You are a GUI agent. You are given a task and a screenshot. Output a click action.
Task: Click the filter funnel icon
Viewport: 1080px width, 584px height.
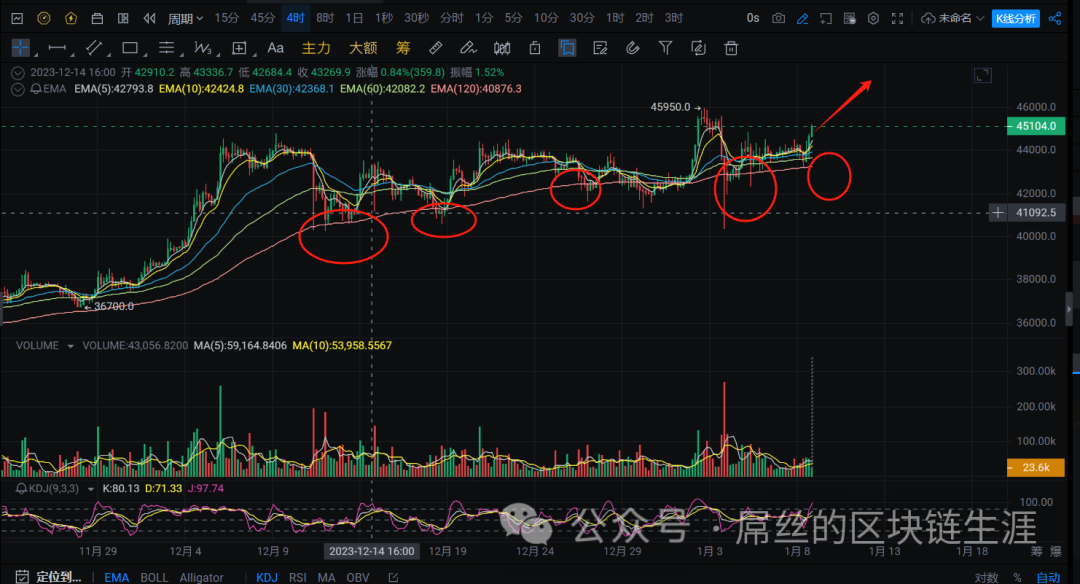point(665,48)
